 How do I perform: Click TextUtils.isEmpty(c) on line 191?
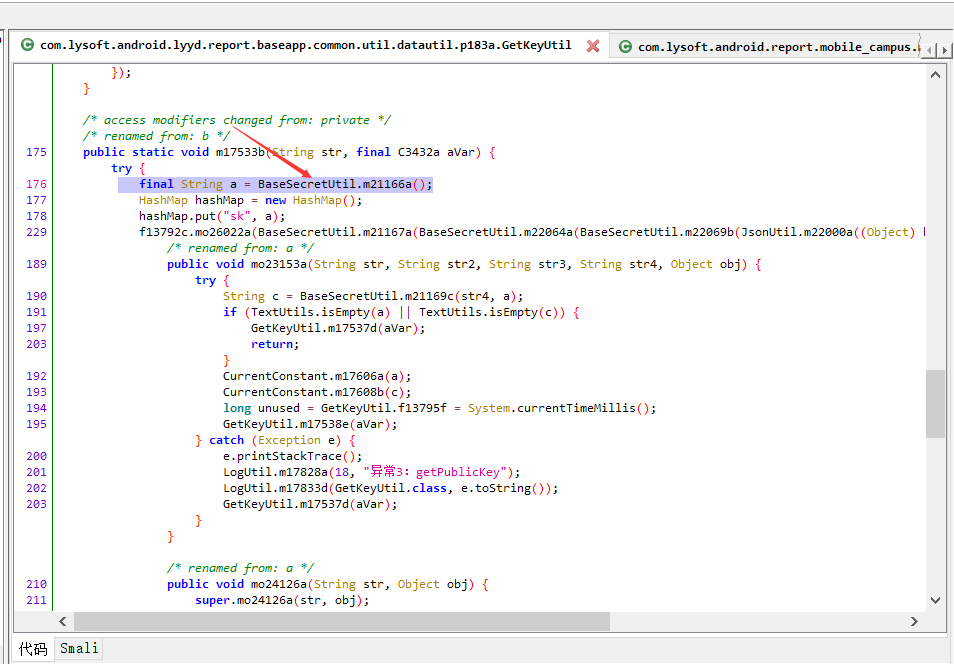click(x=492, y=312)
